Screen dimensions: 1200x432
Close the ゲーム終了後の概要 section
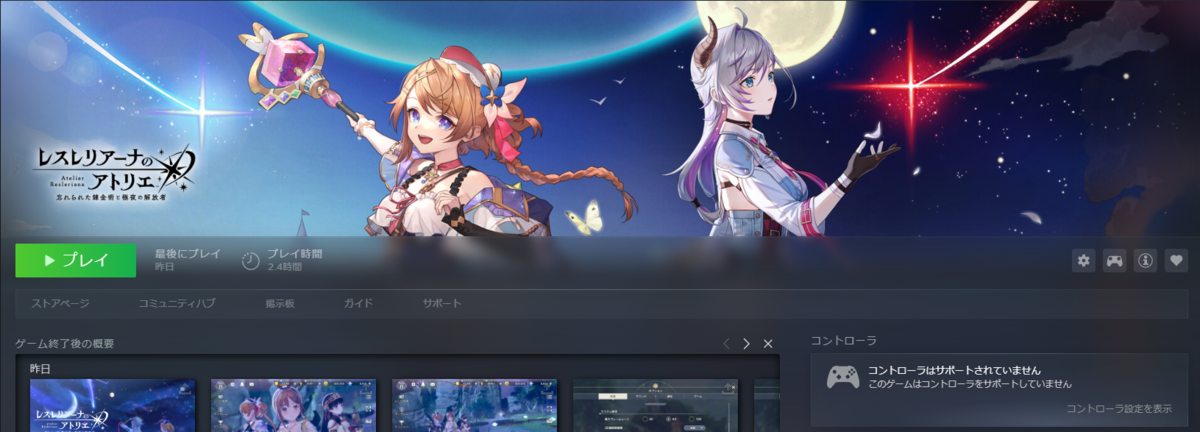(x=768, y=343)
